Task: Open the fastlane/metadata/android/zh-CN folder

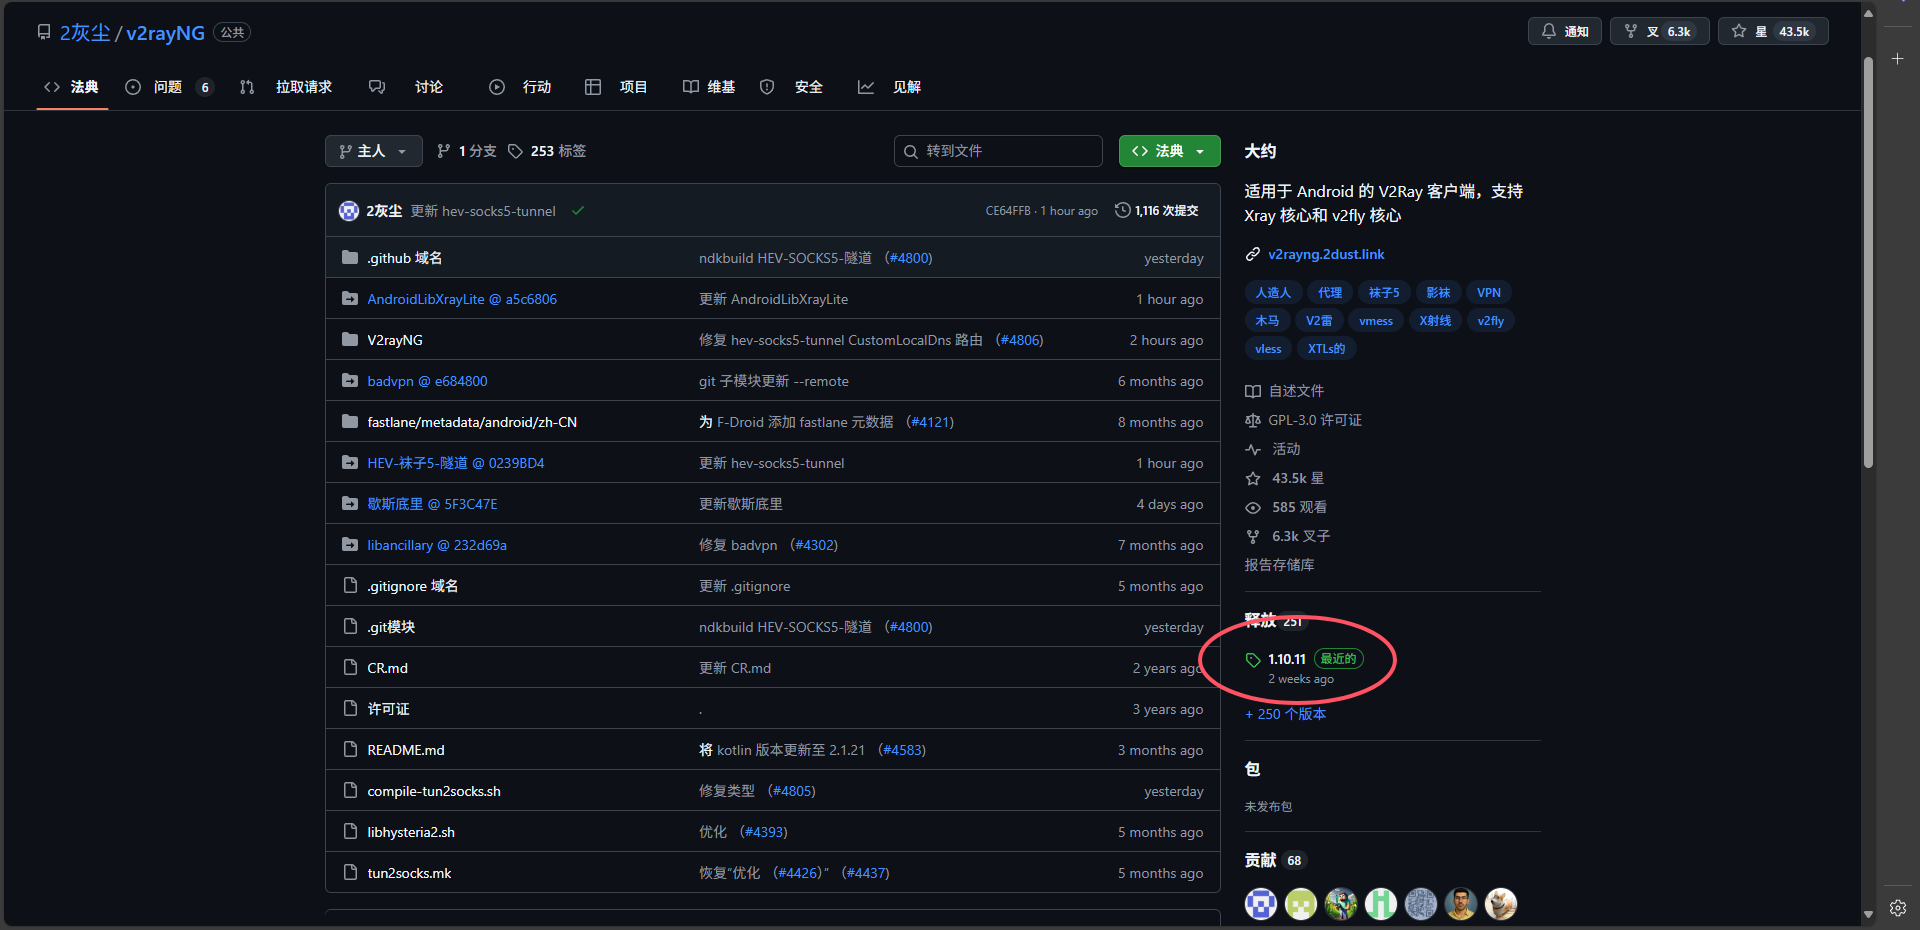Action: [472, 422]
